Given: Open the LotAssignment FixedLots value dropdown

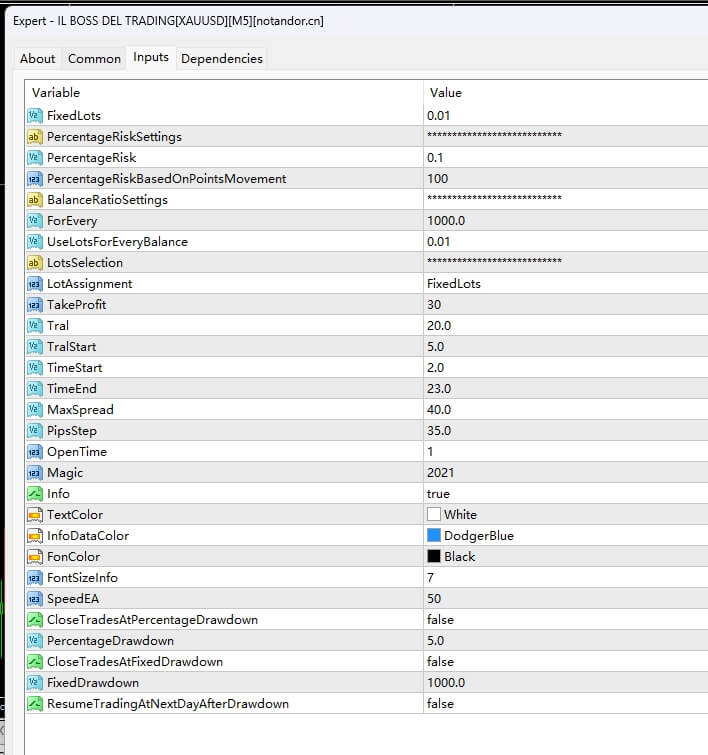Looking at the screenshot, I should 453,284.
